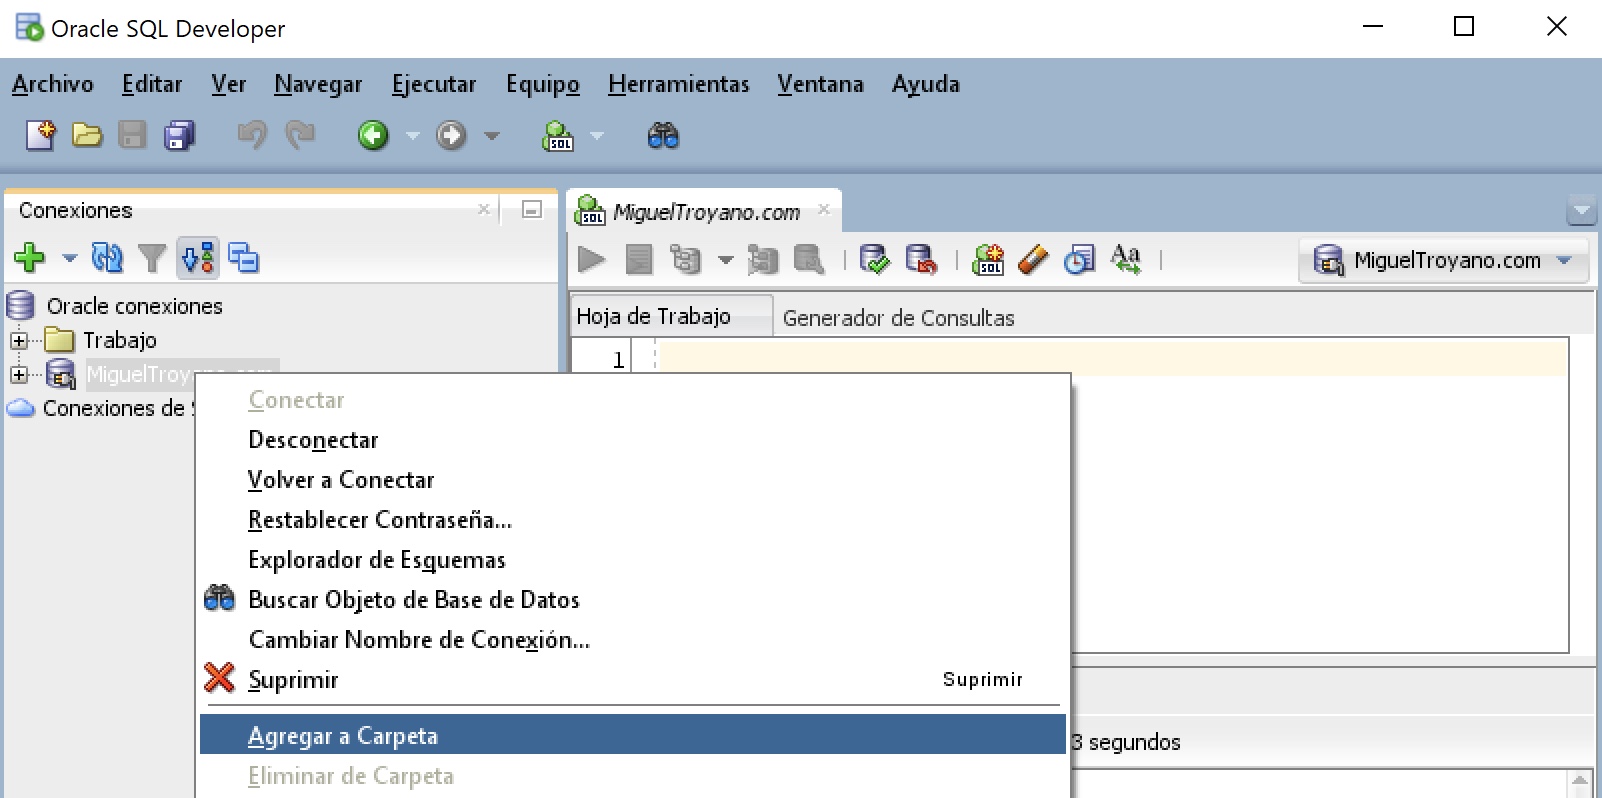Minimize the Conexiones panel
Viewport: 1602px width, 798px height.
(532, 209)
